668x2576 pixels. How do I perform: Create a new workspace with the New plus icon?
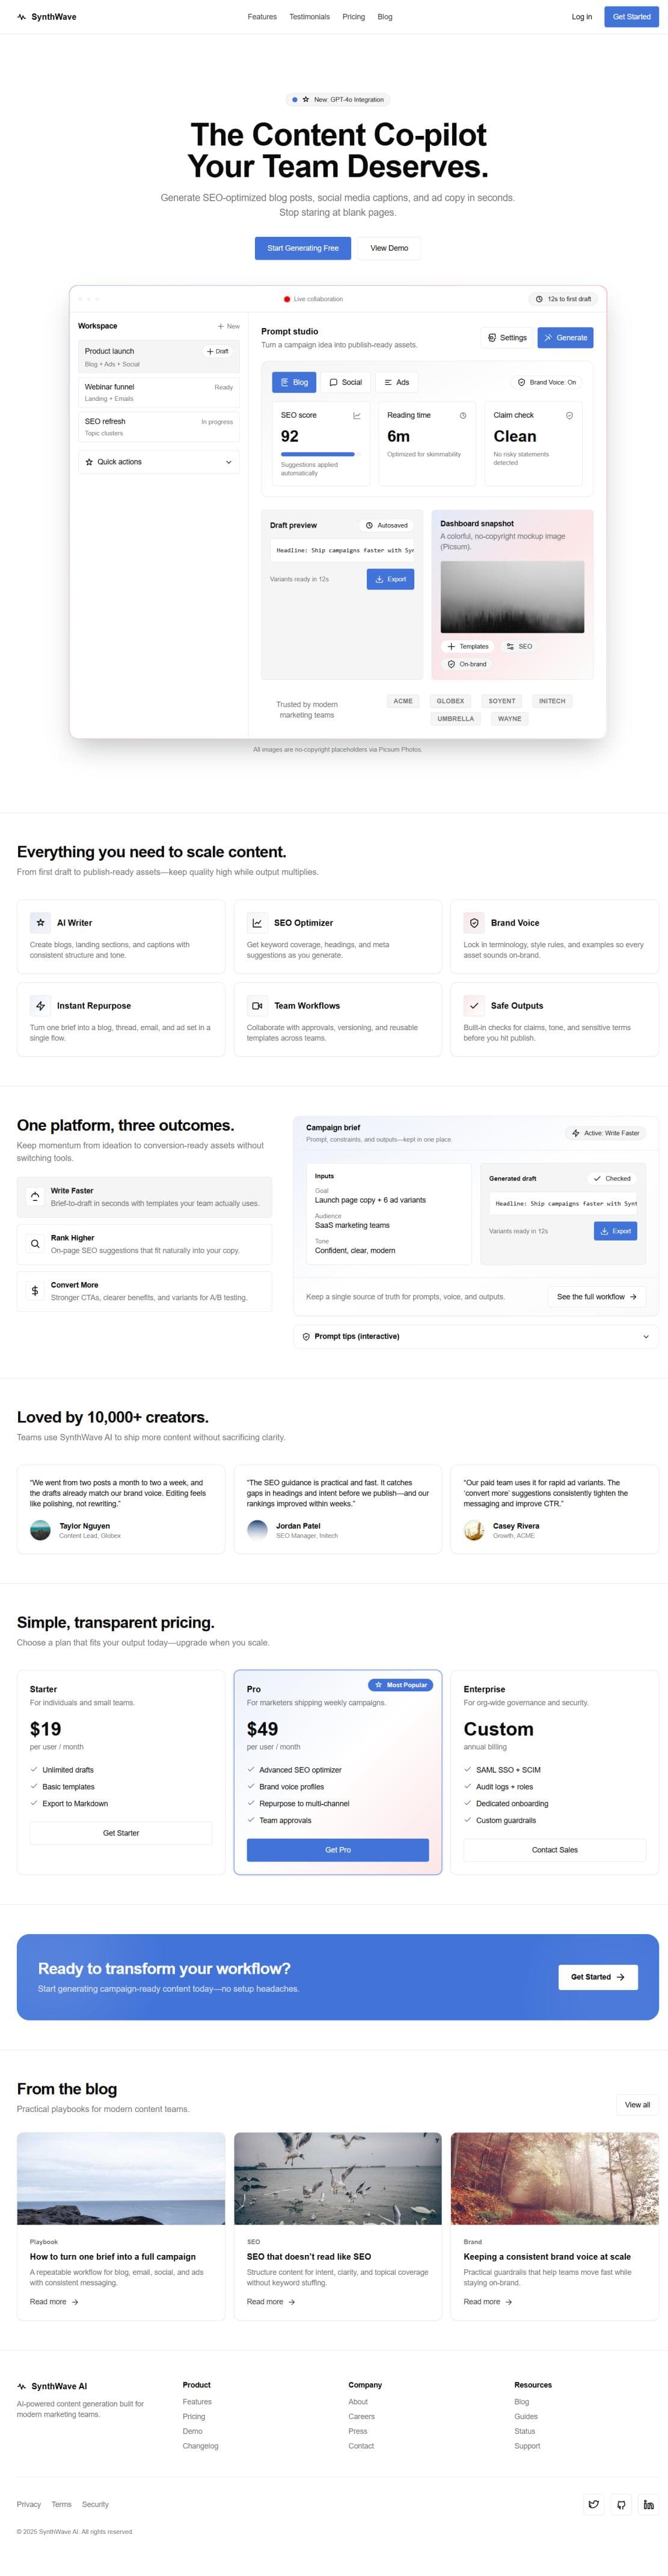click(227, 326)
